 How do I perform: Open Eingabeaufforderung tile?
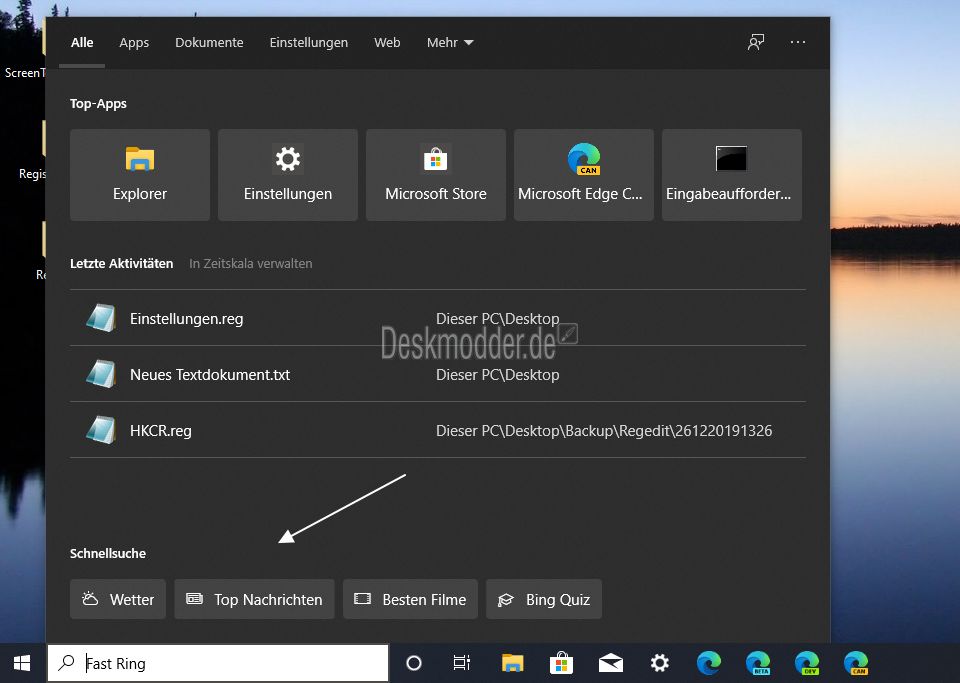coord(732,174)
